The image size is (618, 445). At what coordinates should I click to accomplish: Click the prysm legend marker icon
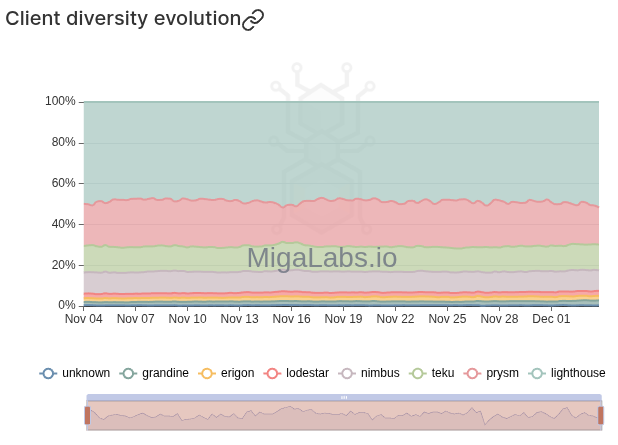pyautogui.click(x=473, y=373)
